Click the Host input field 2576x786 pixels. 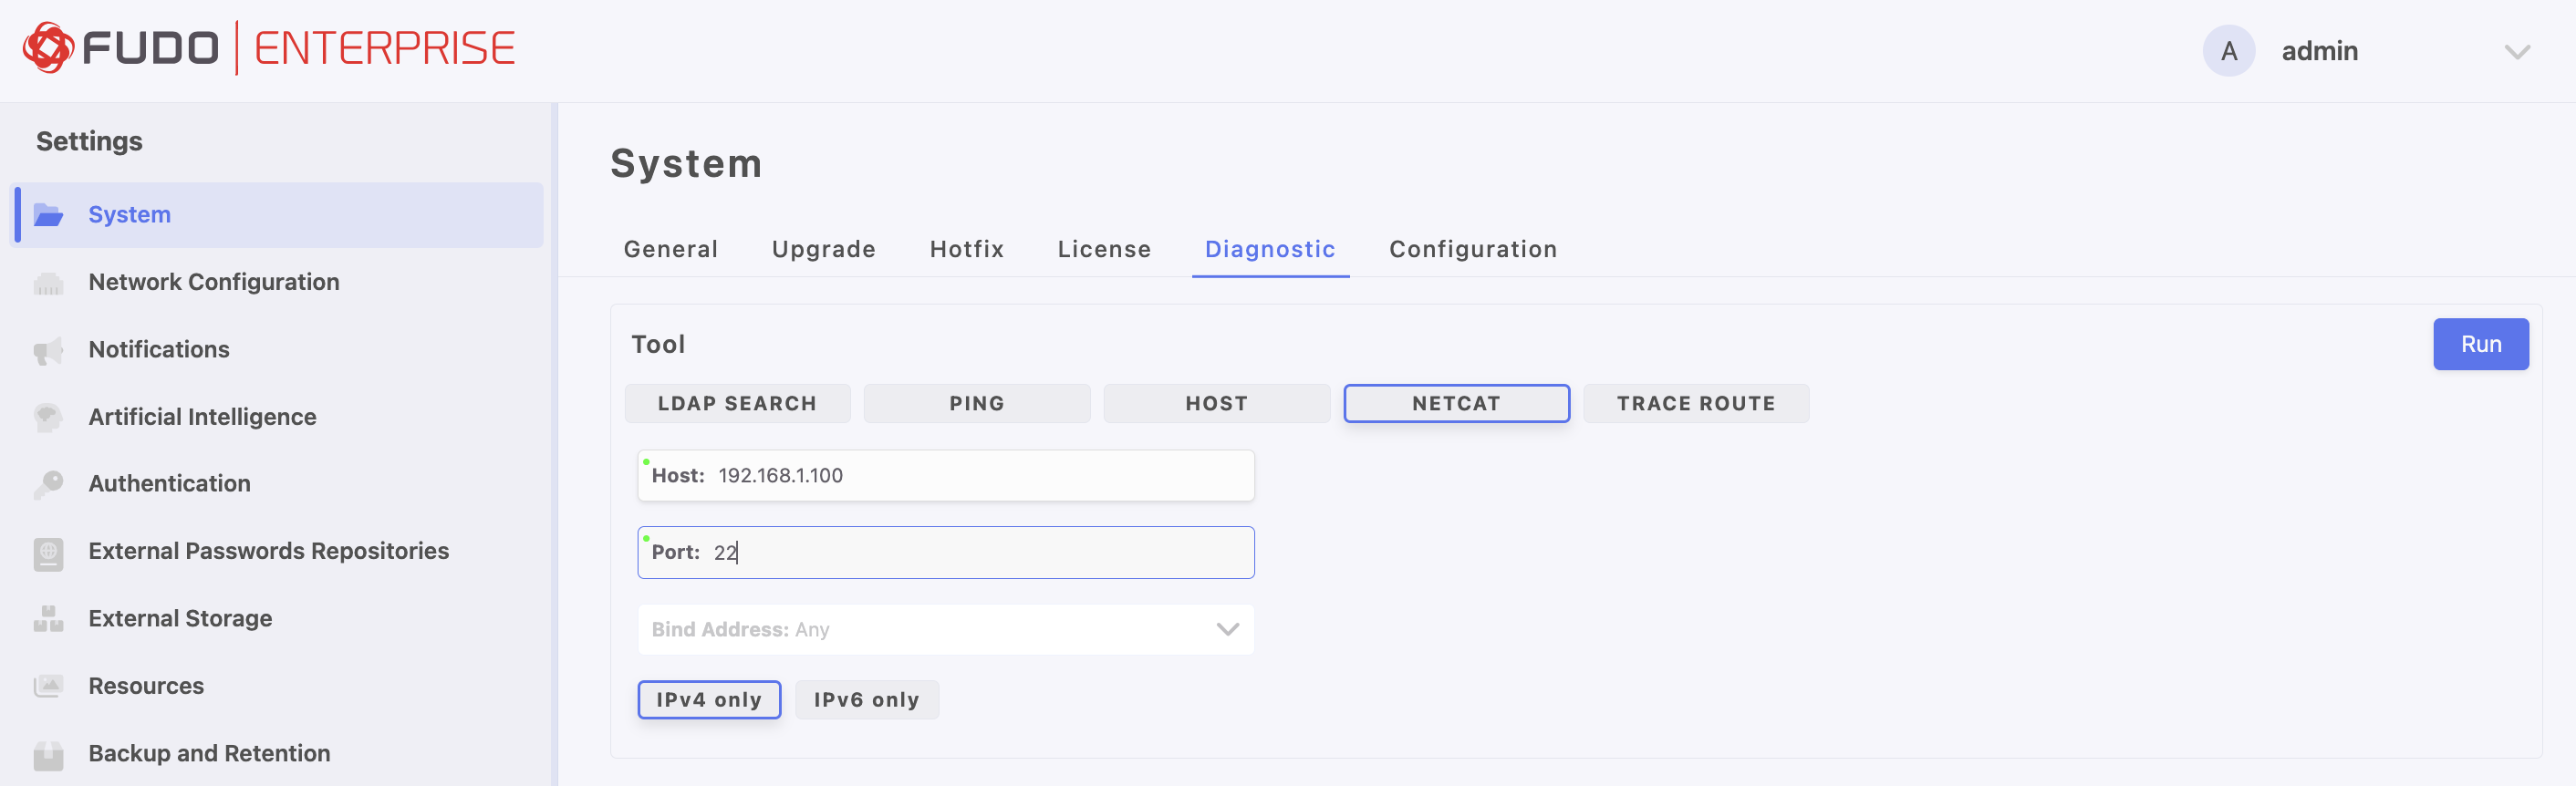(x=980, y=476)
